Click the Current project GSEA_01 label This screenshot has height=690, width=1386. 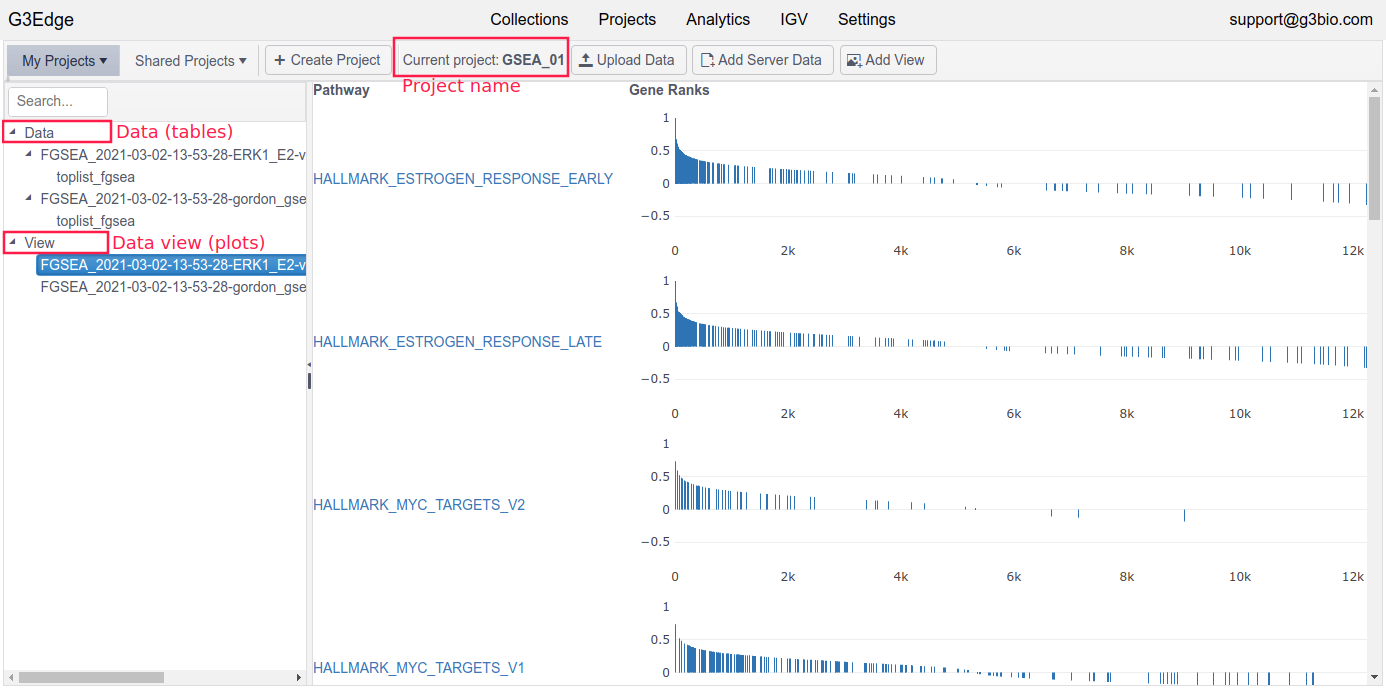(x=483, y=60)
